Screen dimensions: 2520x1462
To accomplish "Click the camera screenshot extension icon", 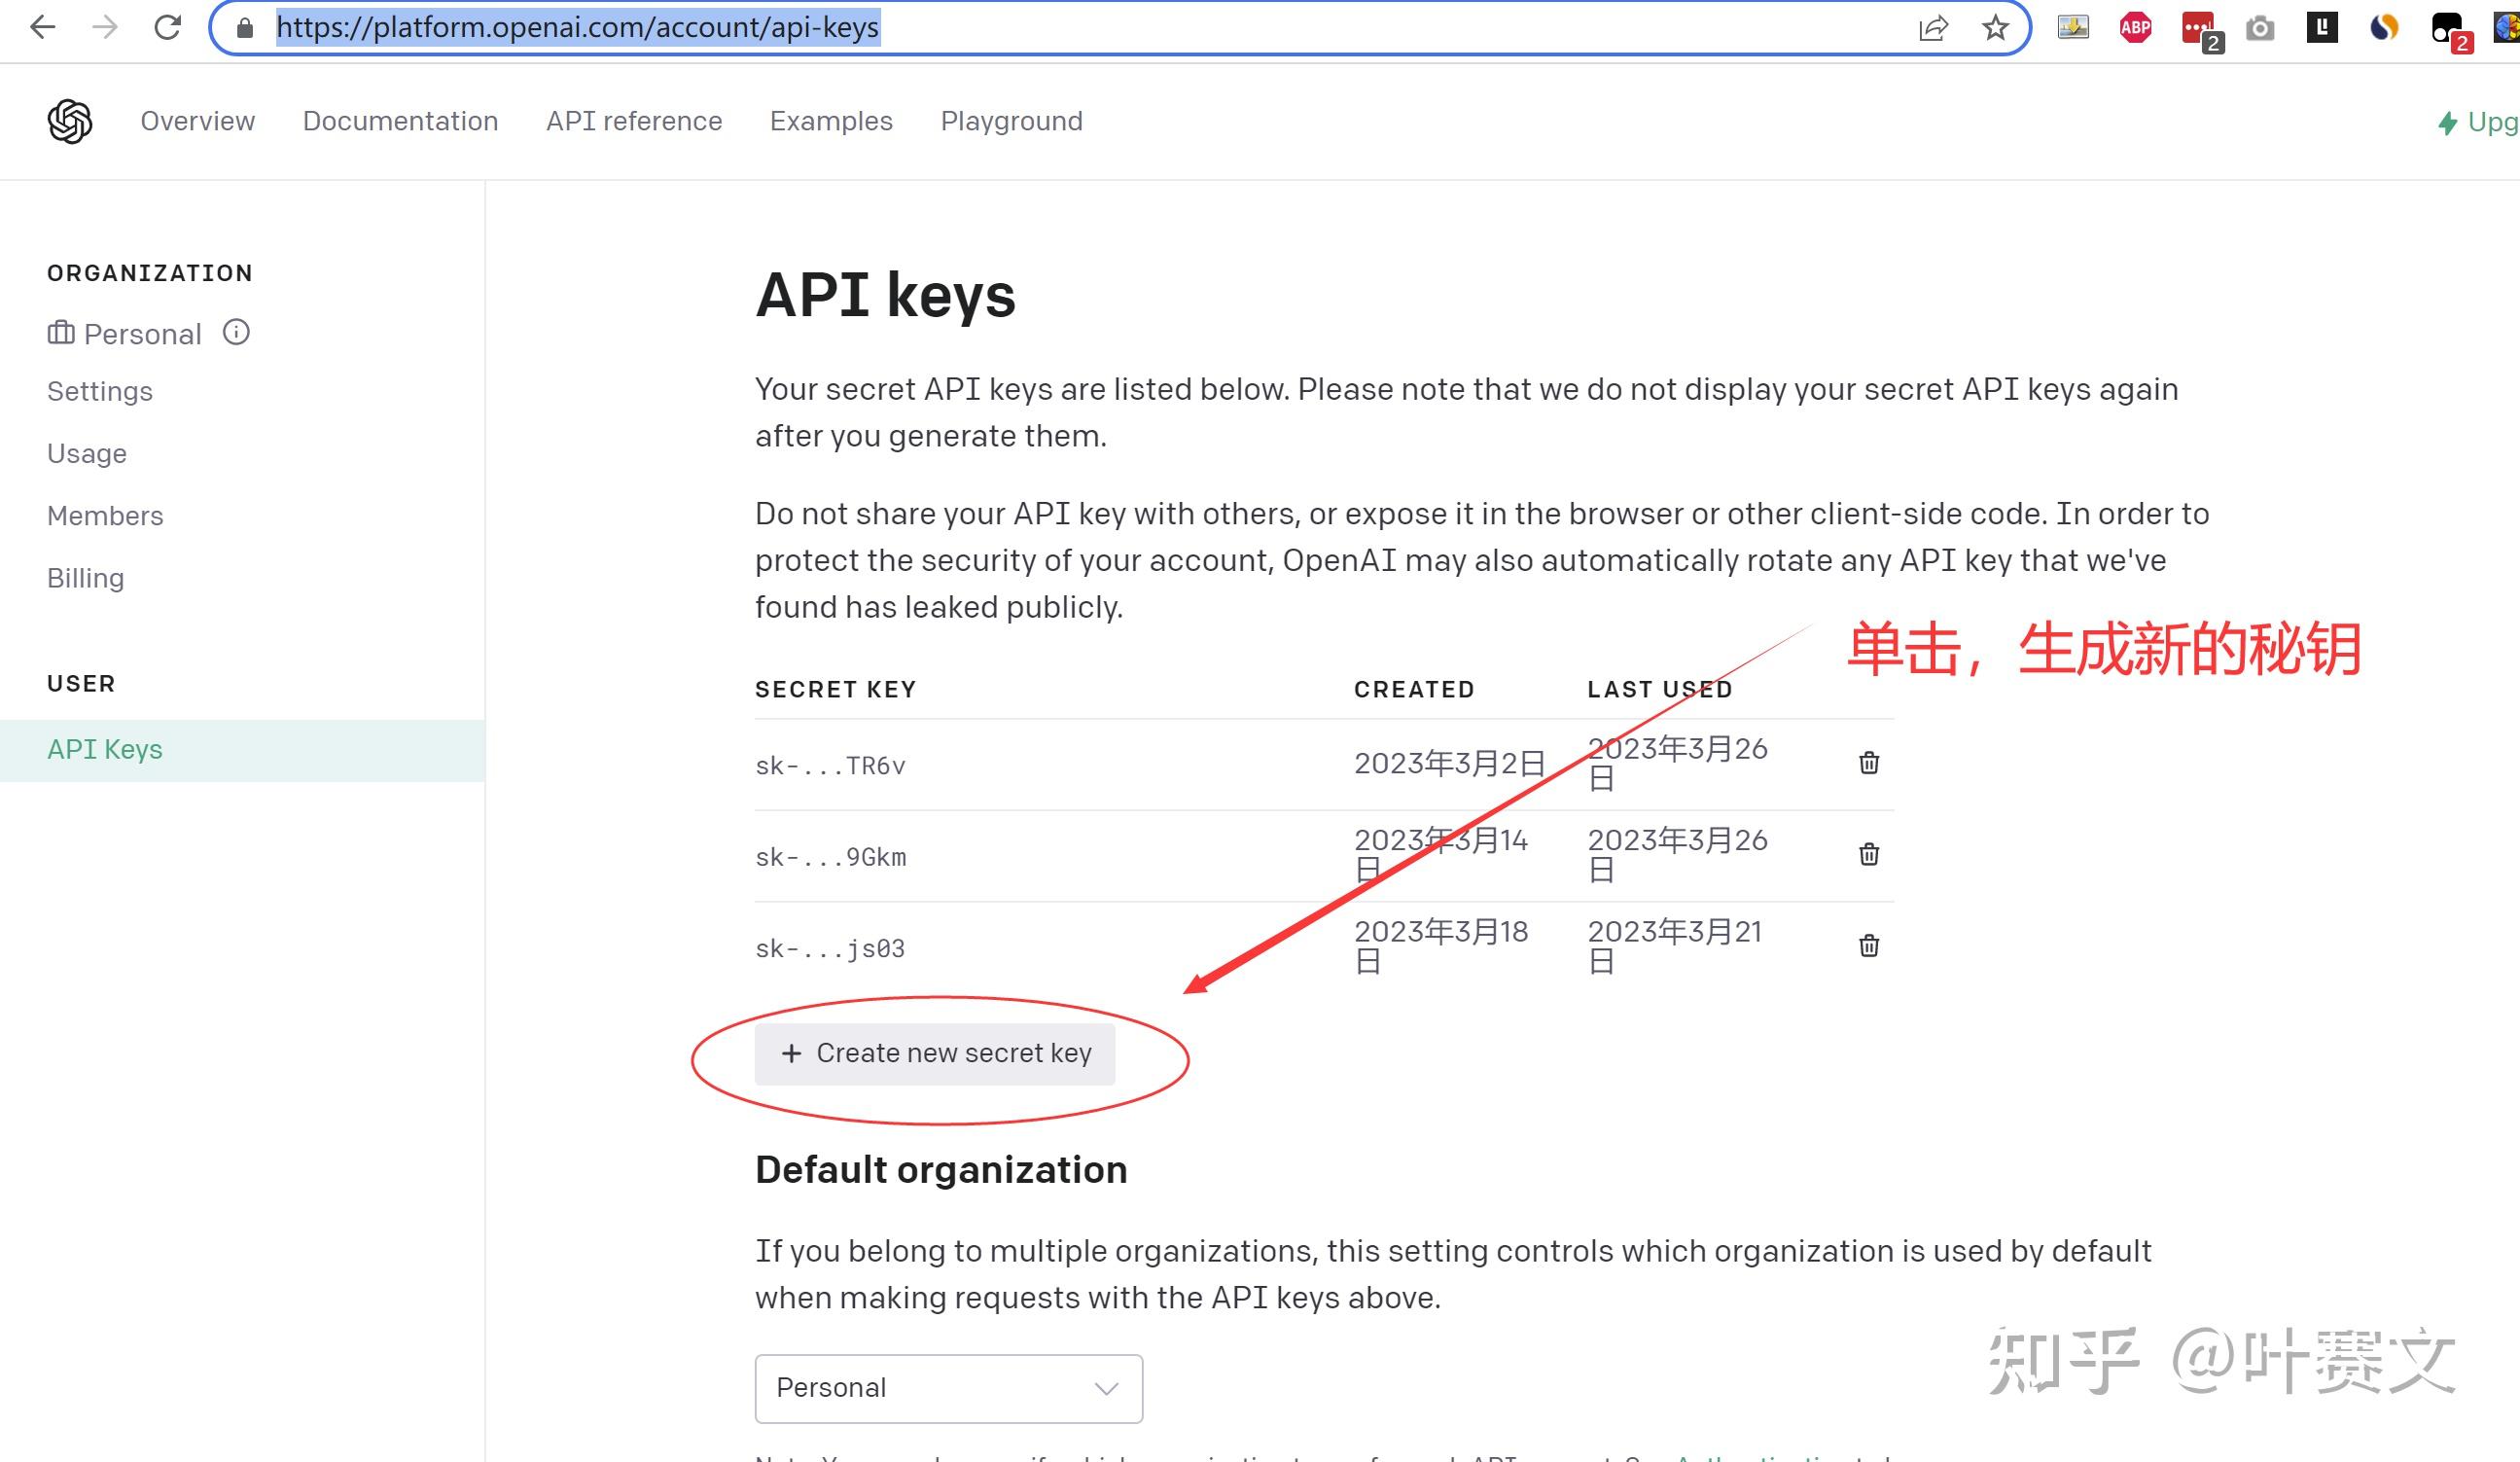I will click(2261, 27).
